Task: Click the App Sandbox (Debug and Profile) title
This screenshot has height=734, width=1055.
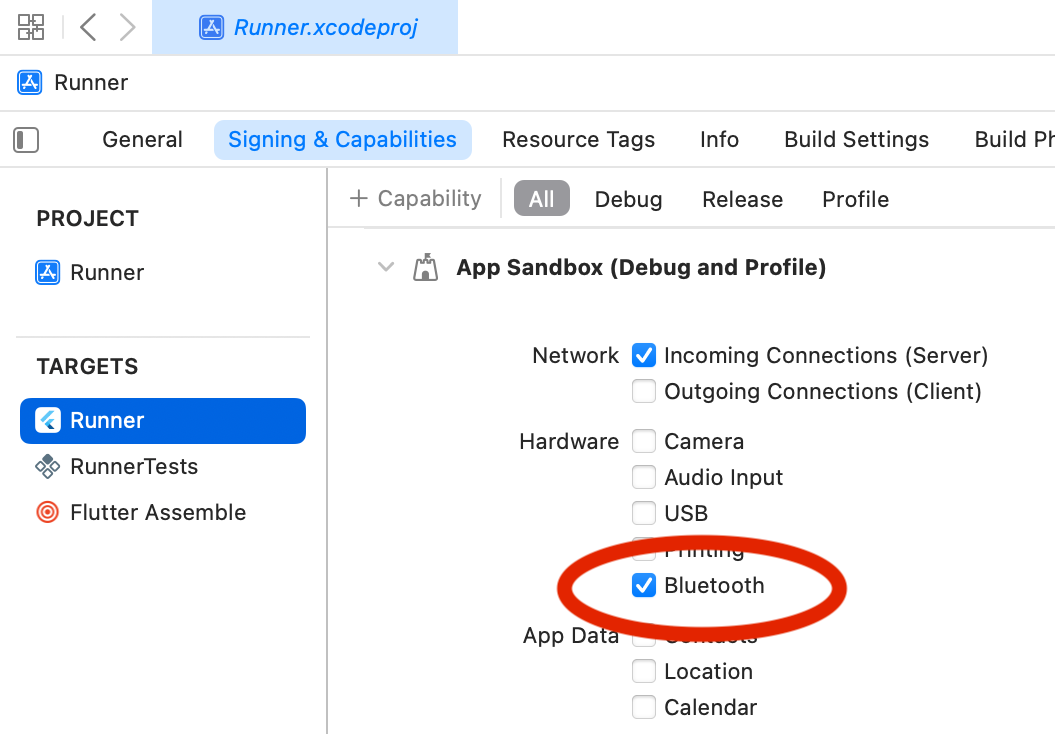Action: 641,267
